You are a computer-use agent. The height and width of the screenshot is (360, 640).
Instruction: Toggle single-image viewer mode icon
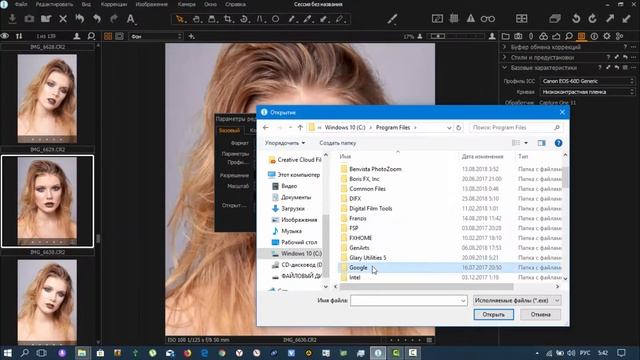(119, 36)
